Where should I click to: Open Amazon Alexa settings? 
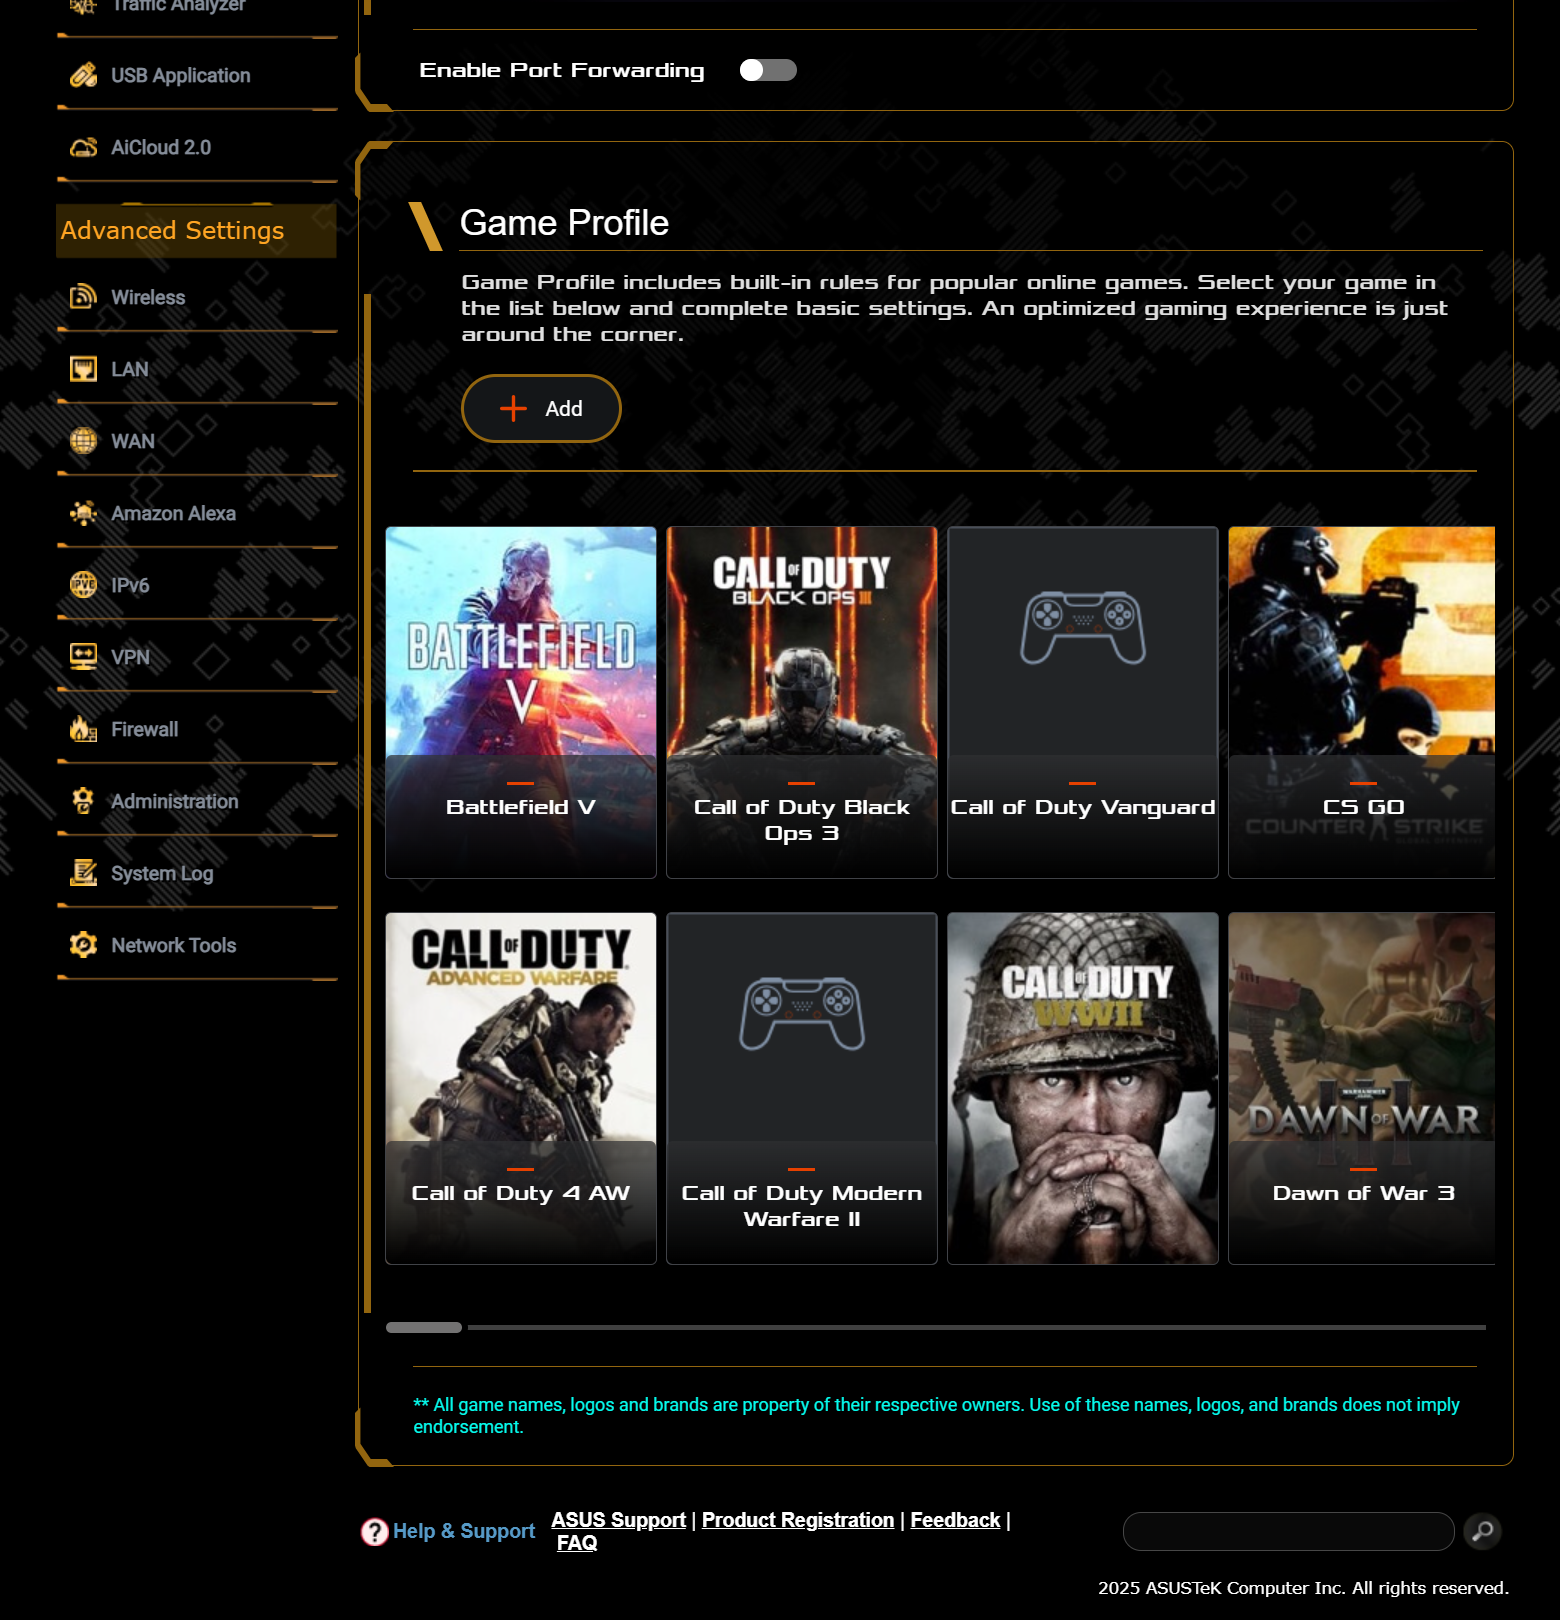tap(197, 513)
